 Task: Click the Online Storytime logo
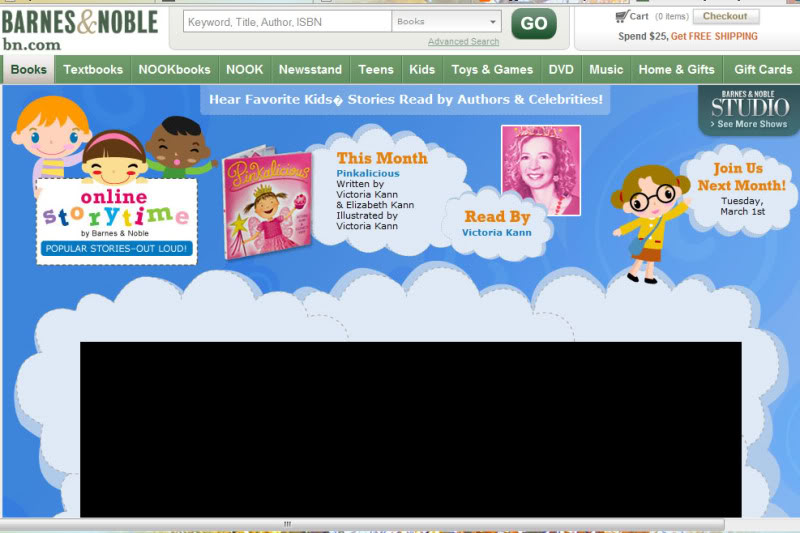tap(116, 221)
